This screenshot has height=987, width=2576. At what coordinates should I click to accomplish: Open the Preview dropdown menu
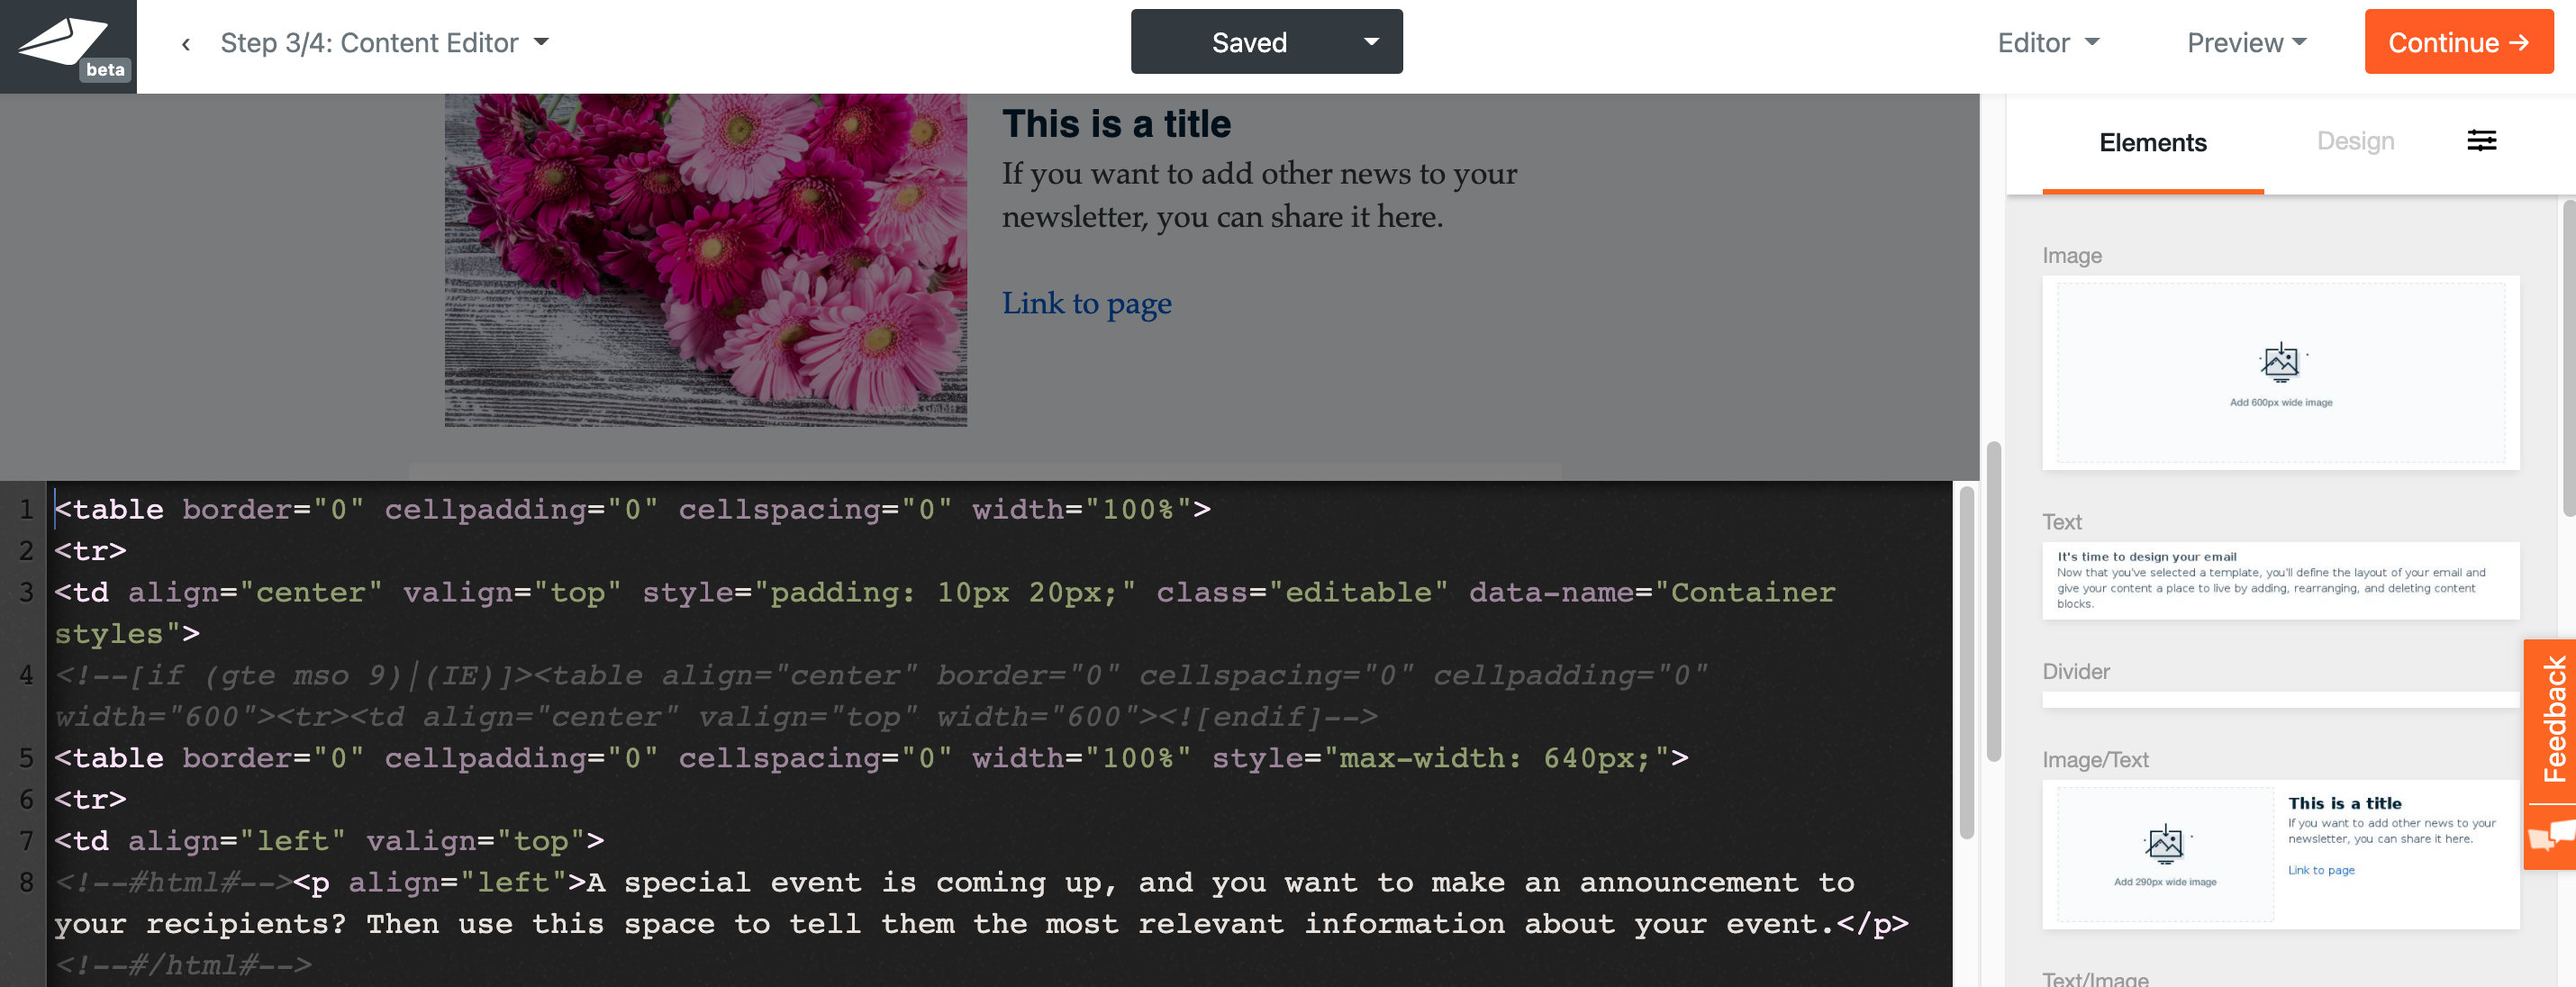coord(2246,43)
